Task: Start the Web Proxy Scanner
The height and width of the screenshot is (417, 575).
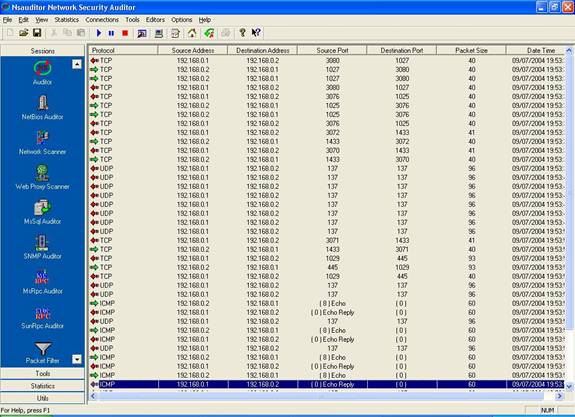Action: [x=43, y=177]
